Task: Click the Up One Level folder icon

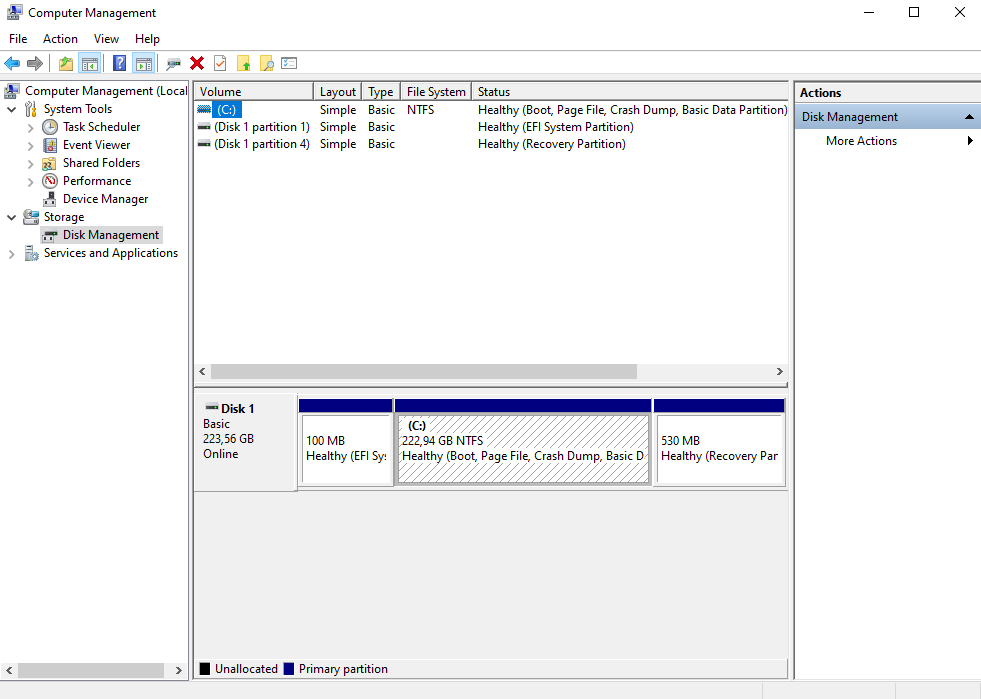Action: coord(66,64)
